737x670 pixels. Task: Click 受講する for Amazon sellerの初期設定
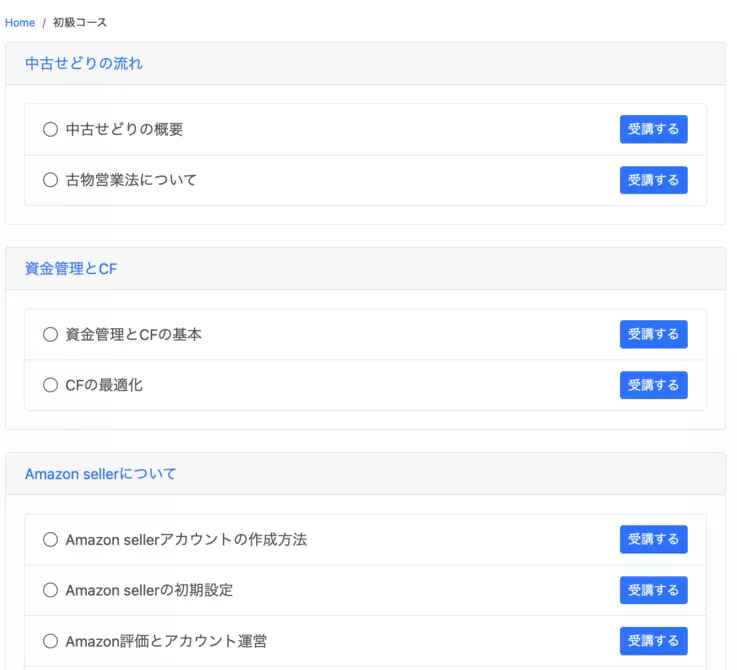[653, 590]
